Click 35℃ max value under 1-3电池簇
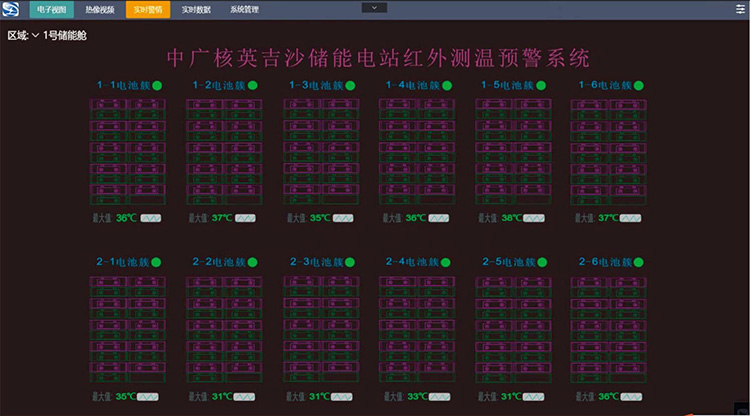 320,218
